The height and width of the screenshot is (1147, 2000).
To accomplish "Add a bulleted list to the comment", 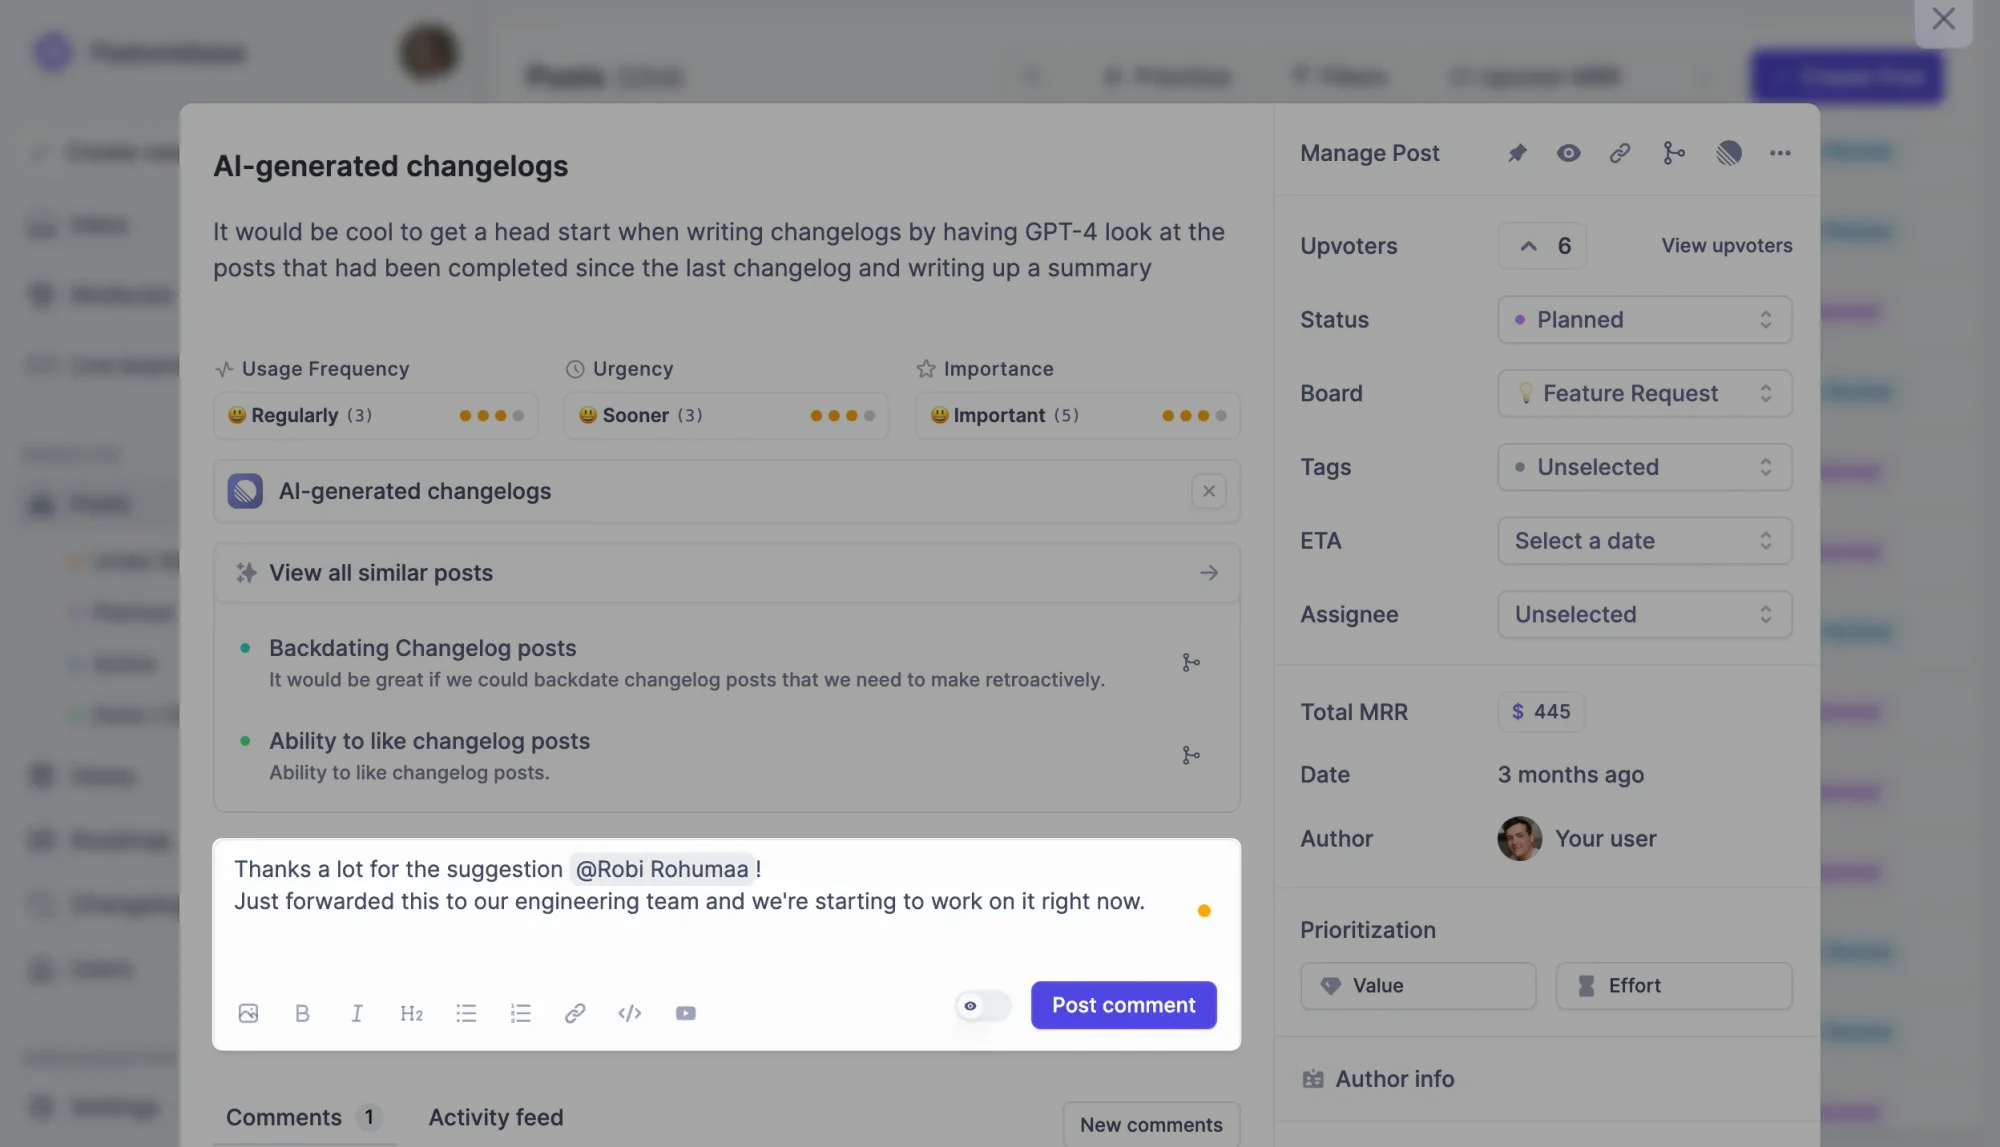I will 466,1013.
